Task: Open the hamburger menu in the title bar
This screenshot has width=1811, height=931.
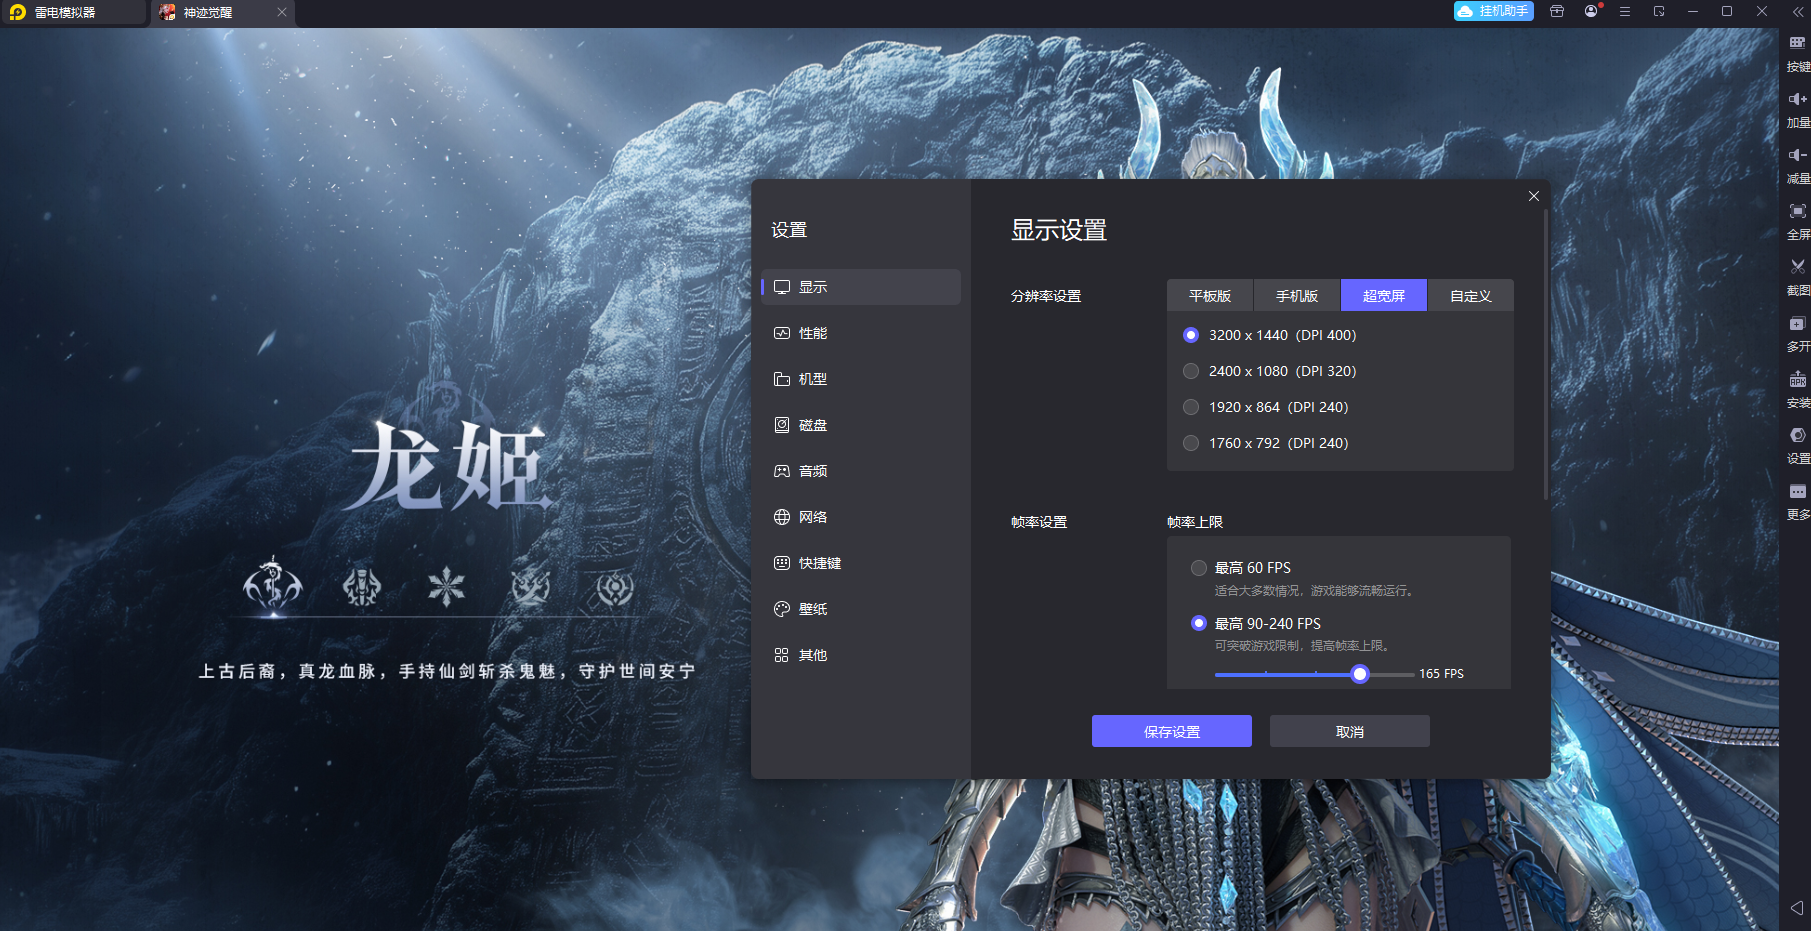Action: pos(1625,11)
